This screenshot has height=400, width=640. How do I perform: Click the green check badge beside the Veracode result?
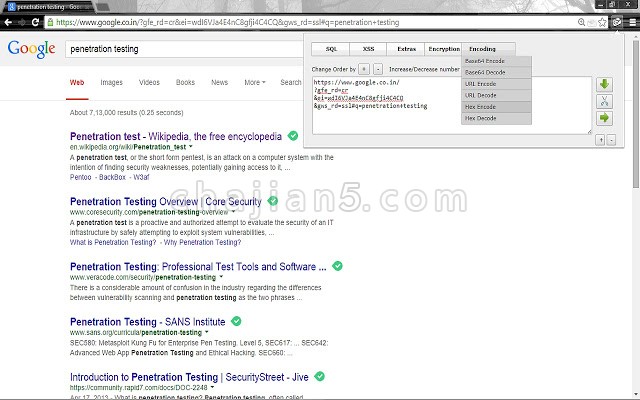point(337,266)
